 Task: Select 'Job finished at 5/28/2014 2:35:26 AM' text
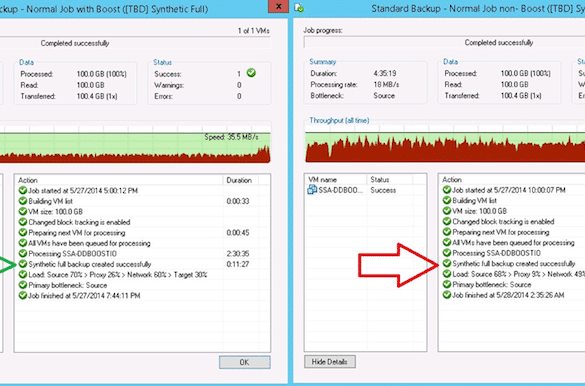pos(509,295)
